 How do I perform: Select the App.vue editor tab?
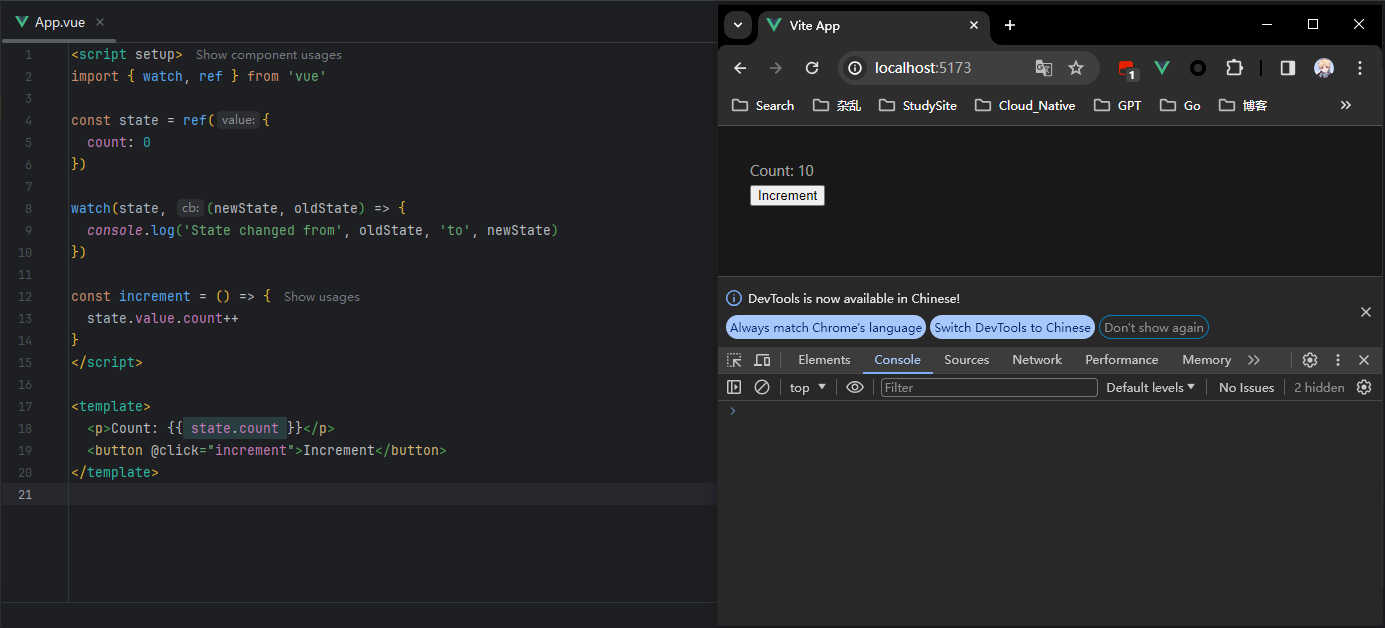pyautogui.click(x=59, y=22)
